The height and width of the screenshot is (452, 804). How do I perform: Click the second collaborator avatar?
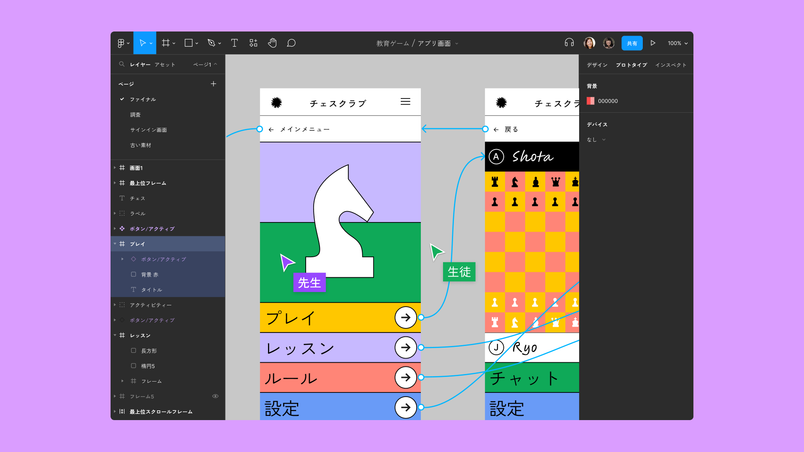pyautogui.click(x=609, y=43)
